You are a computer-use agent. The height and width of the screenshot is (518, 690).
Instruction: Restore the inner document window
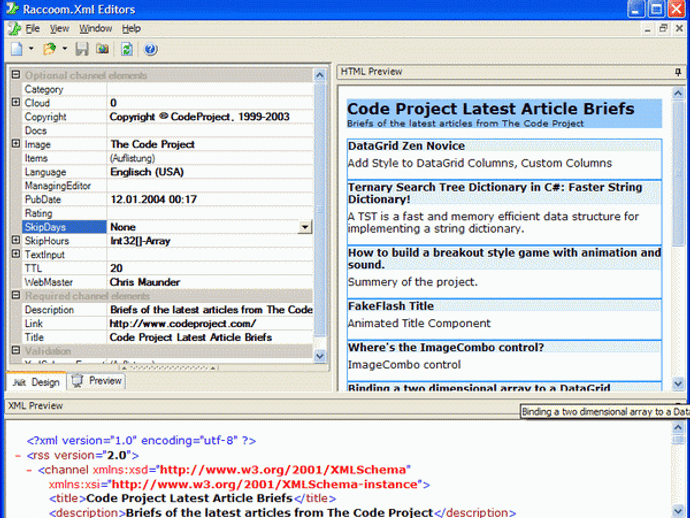tap(663, 29)
